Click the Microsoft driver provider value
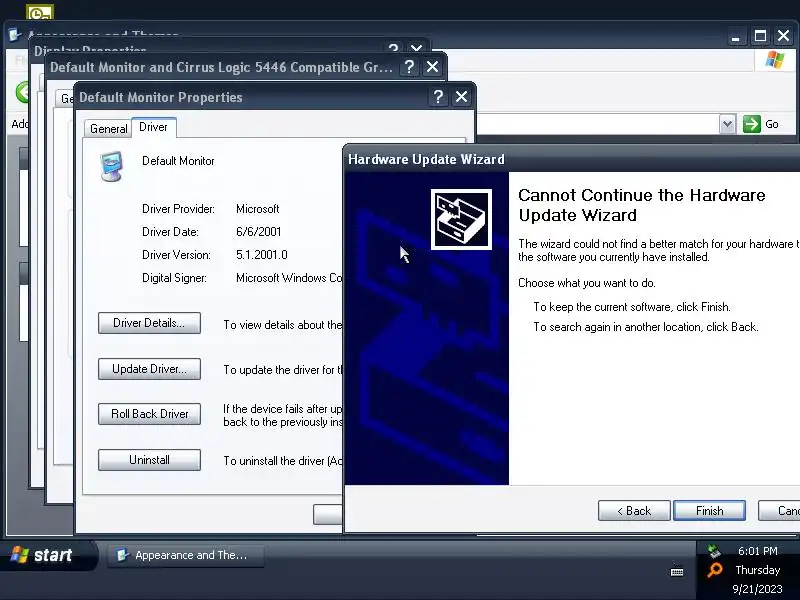This screenshot has height=600, width=800. click(258, 209)
